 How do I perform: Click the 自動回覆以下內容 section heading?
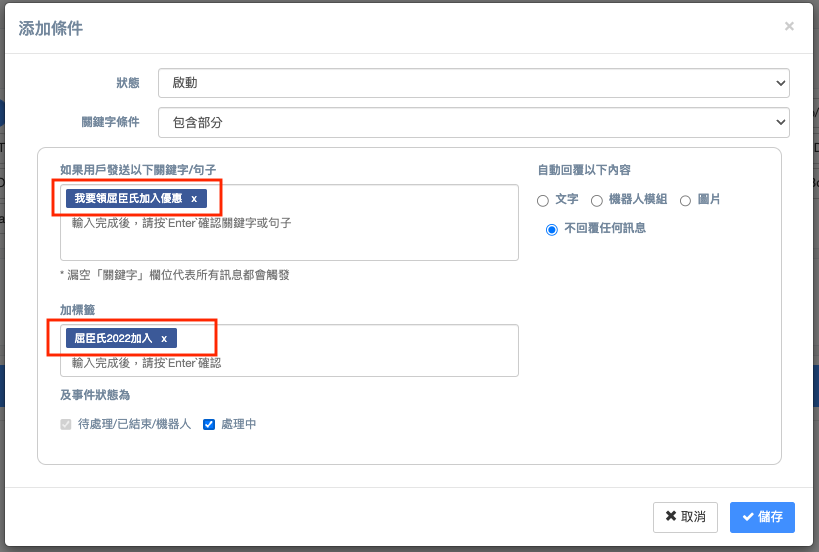(584, 170)
